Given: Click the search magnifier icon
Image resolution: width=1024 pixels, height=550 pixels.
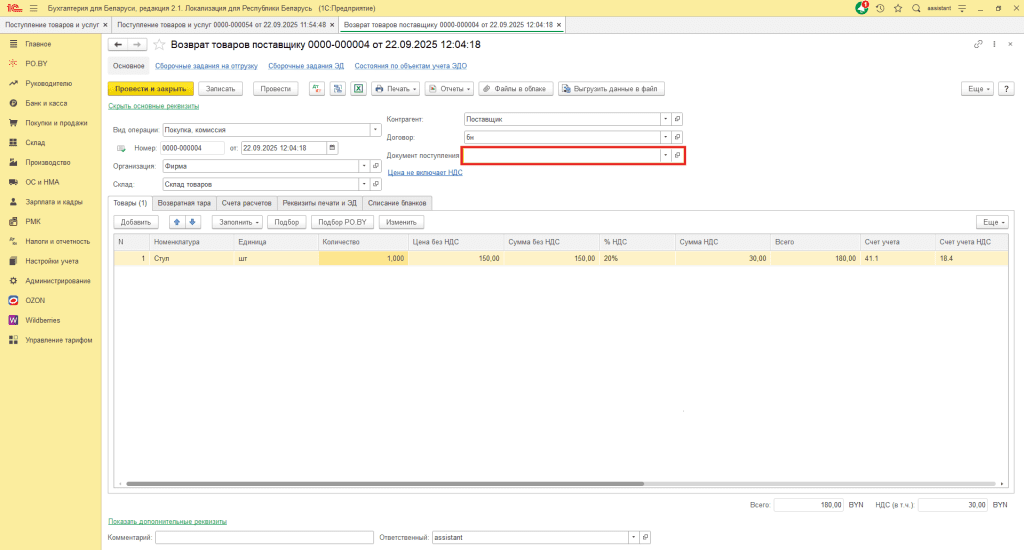Looking at the screenshot, I should (x=916, y=8).
